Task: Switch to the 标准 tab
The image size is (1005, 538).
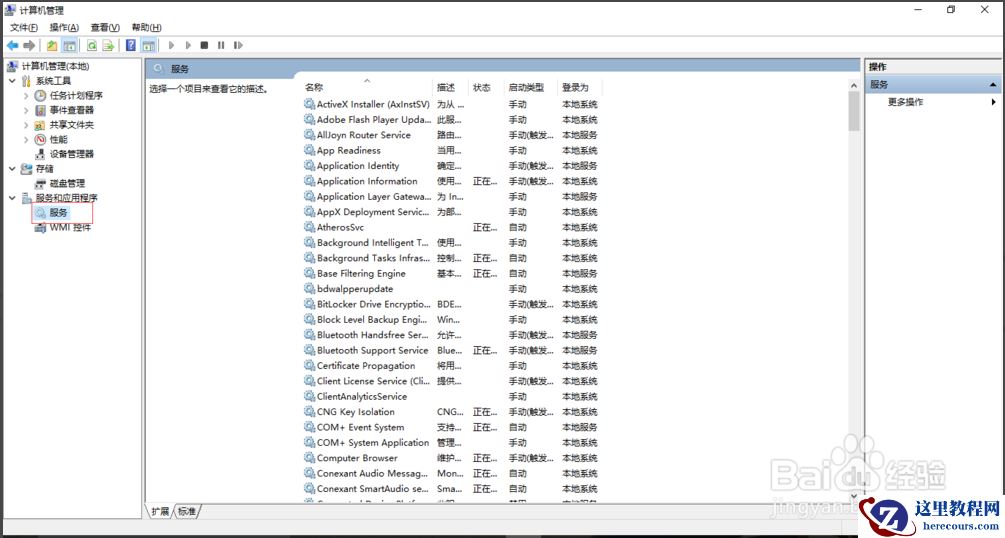Action: pyautogui.click(x=187, y=511)
